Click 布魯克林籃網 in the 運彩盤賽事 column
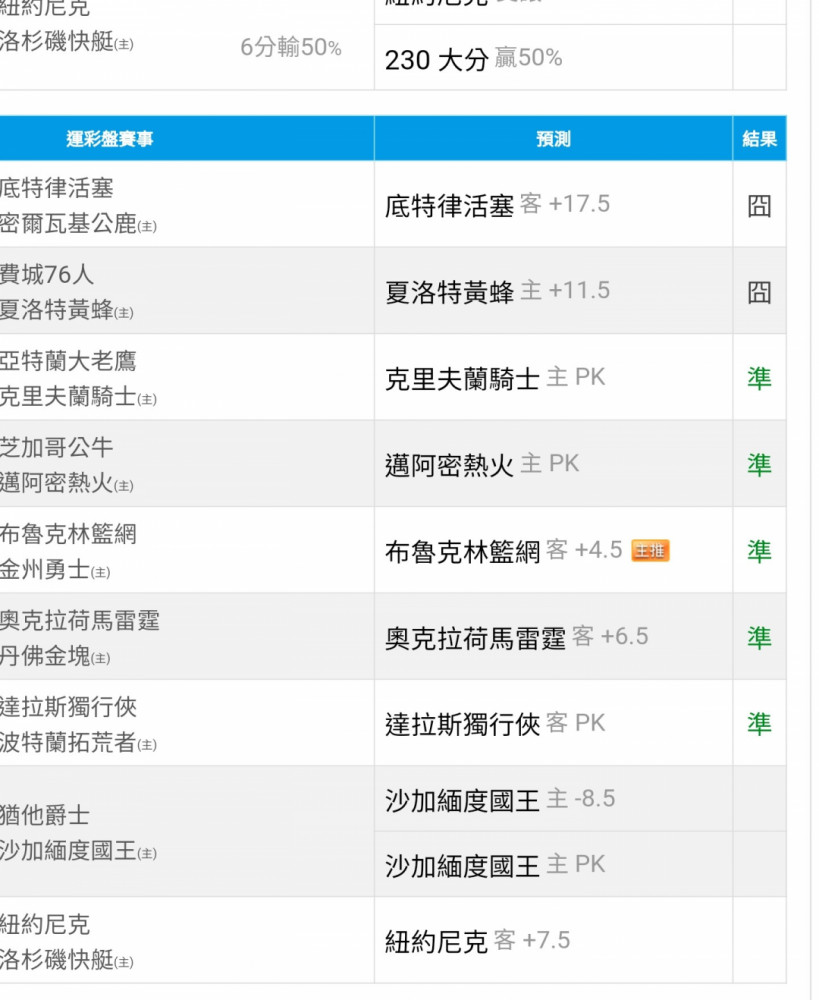Screen dimensions: 819x1000 (x=68, y=534)
